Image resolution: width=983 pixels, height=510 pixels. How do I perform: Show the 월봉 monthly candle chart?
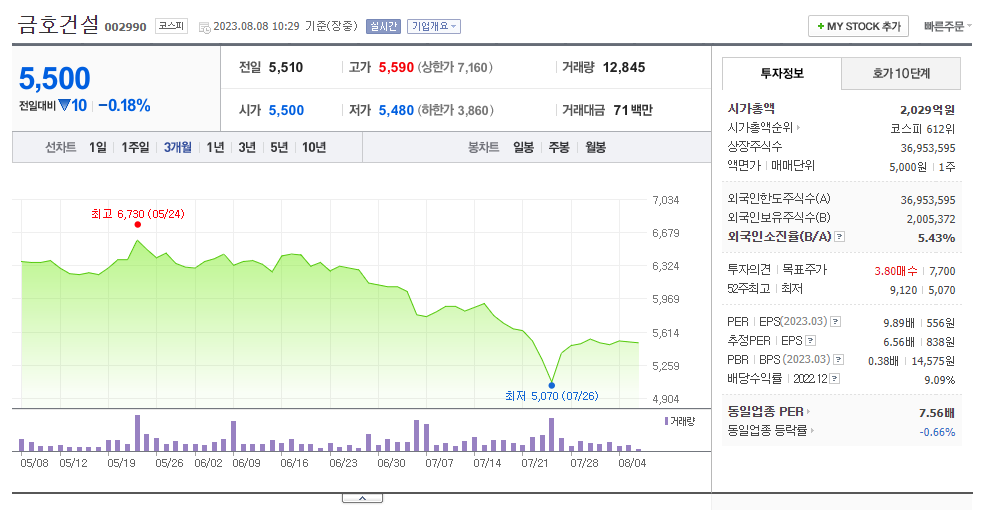coord(596,147)
